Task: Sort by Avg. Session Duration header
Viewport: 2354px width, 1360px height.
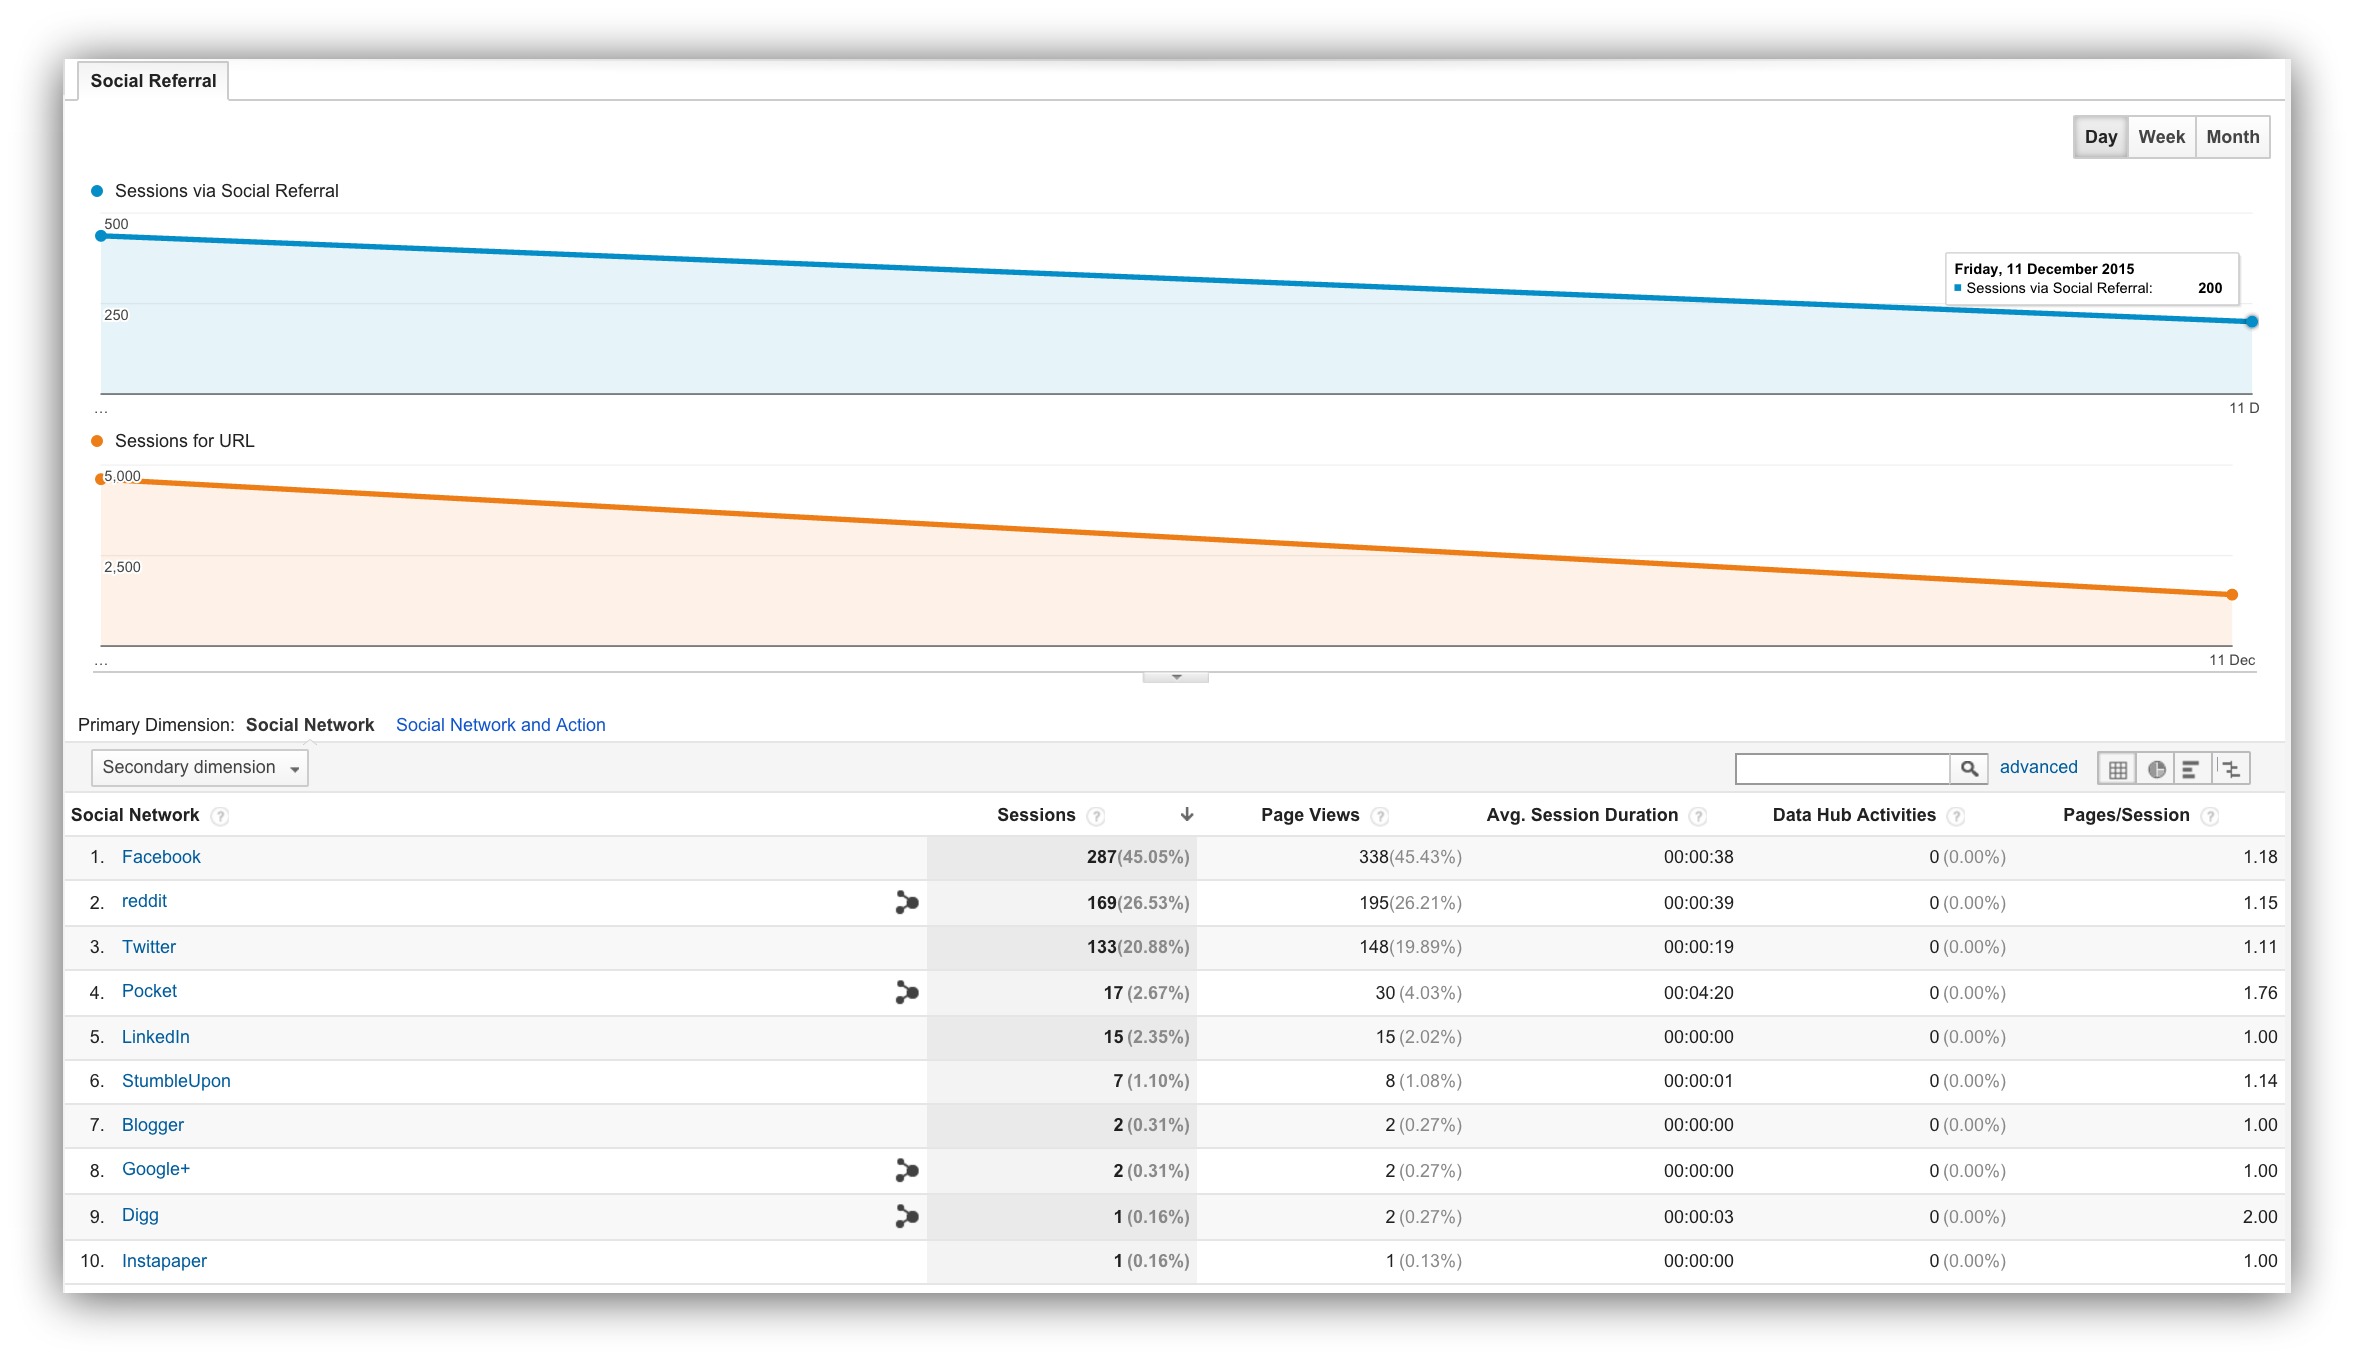Action: (x=1582, y=815)
